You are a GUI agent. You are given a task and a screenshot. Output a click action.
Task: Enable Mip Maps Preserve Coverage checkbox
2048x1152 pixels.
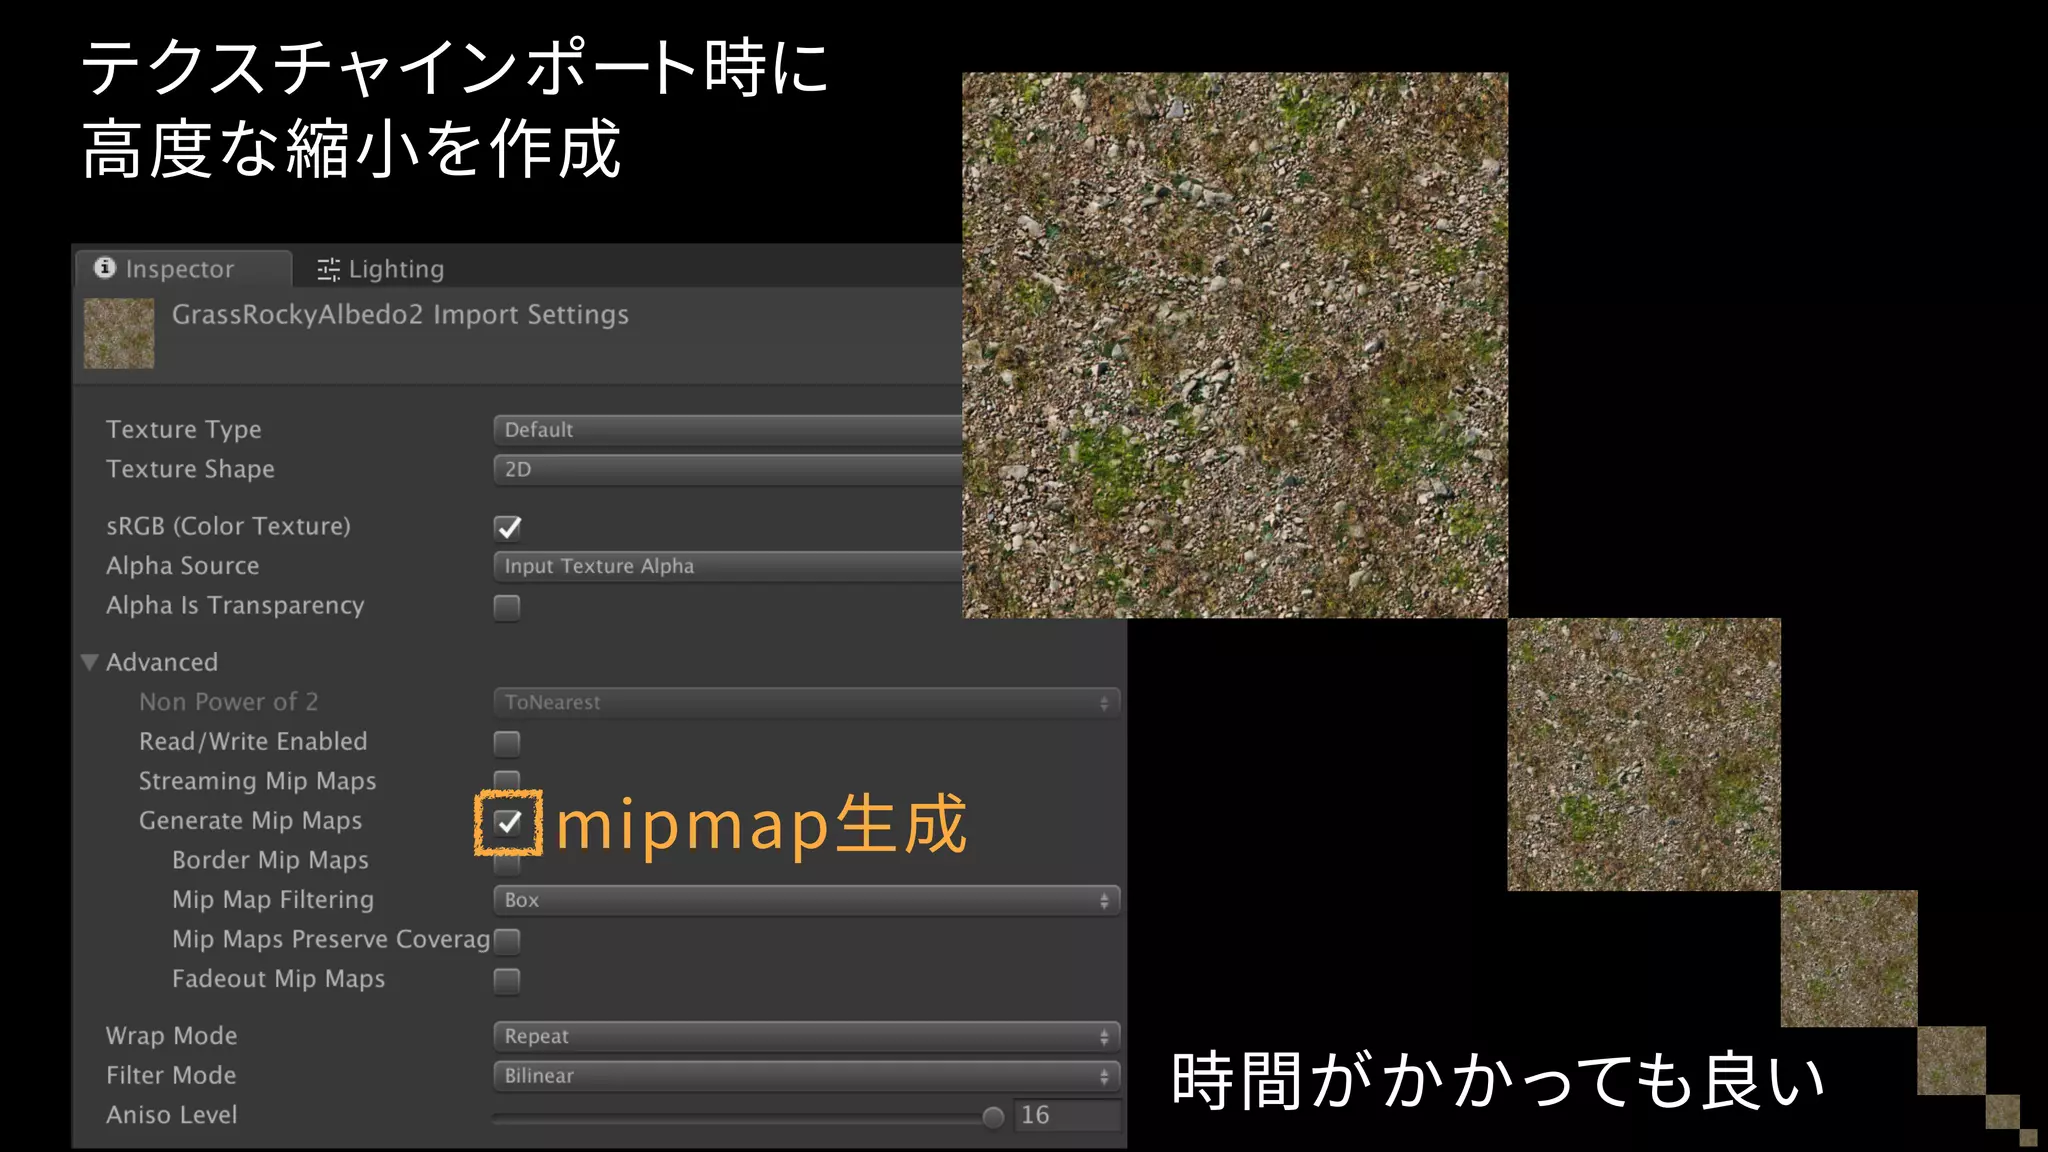pos(507,940)
